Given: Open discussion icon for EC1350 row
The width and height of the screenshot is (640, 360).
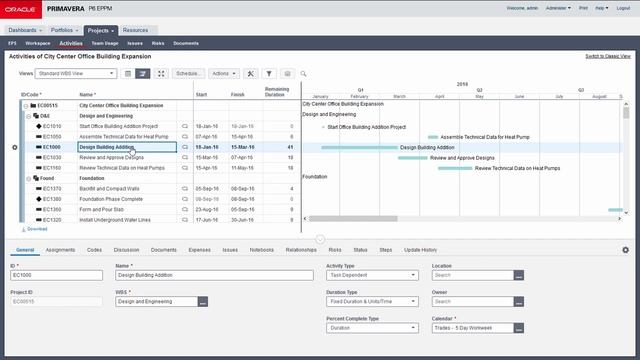Looking at the screenshot, I should 185,209.
